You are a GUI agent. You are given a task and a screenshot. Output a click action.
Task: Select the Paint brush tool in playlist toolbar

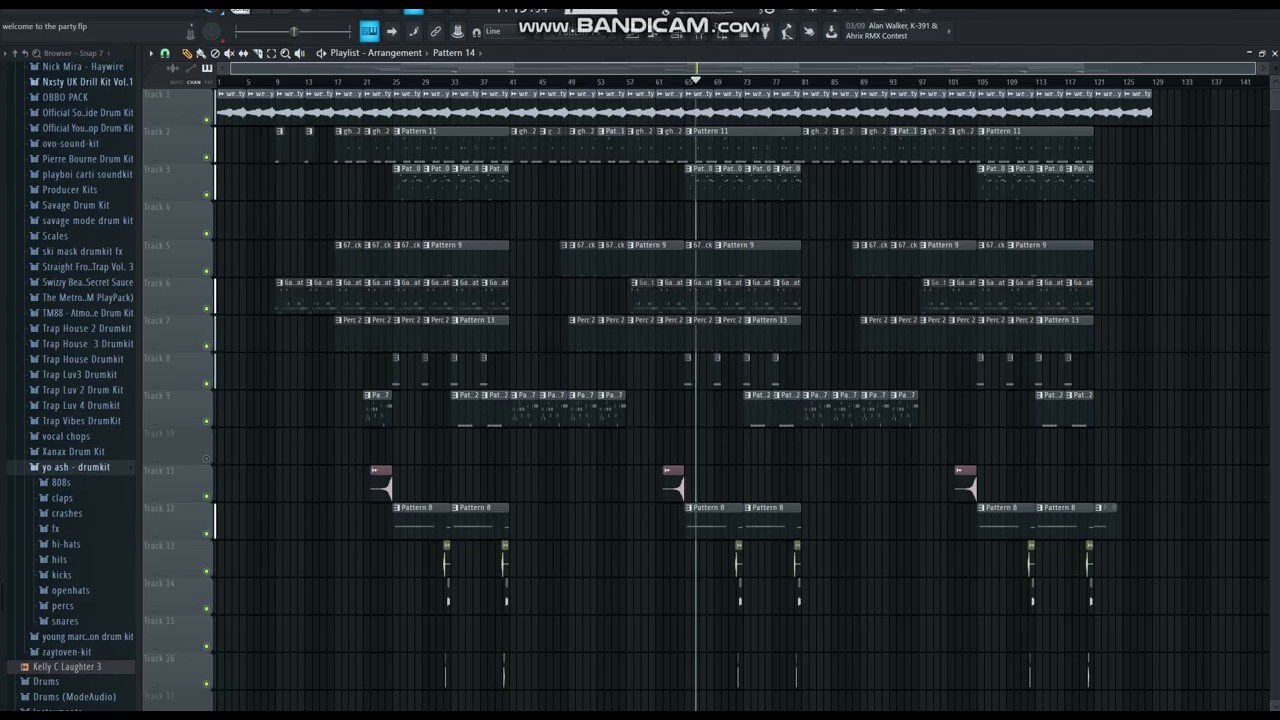tap(201, 53)
